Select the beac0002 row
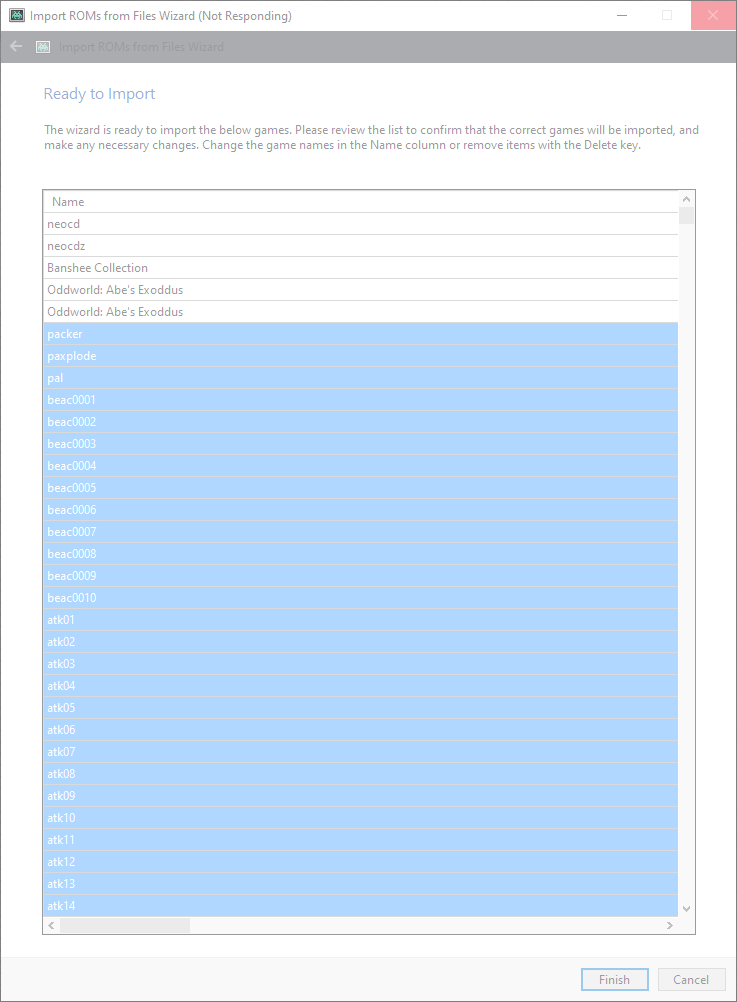The image size is (737, 1002). [x=361, y=422]
